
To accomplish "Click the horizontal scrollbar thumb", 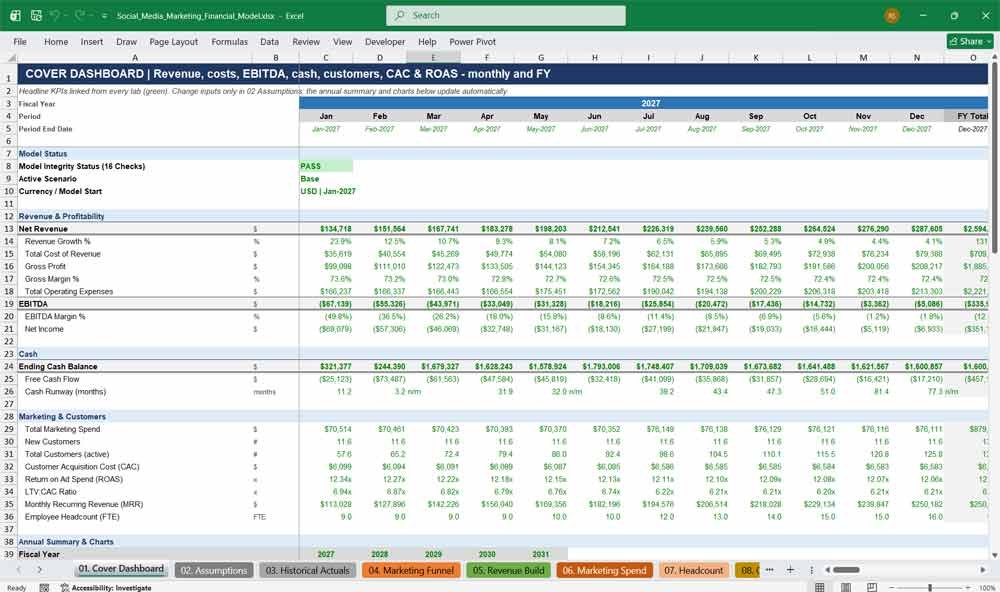I will (x=846, y=570).
